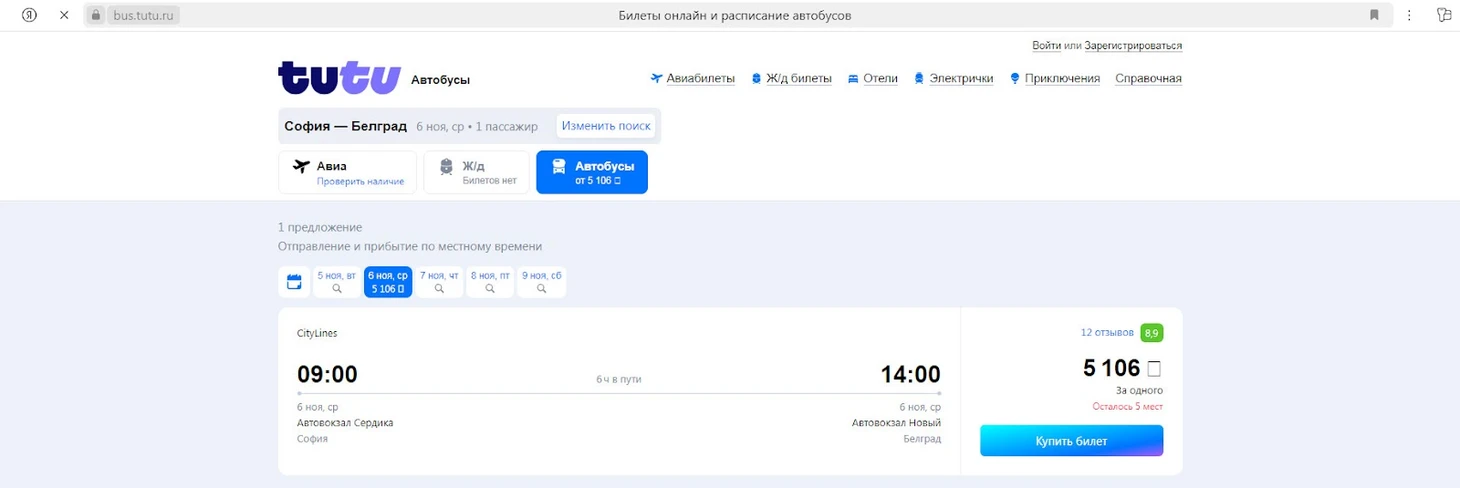The image size is (1460, 488).
Task: Go to Авиабилеты section
Action: coord(693,79)
